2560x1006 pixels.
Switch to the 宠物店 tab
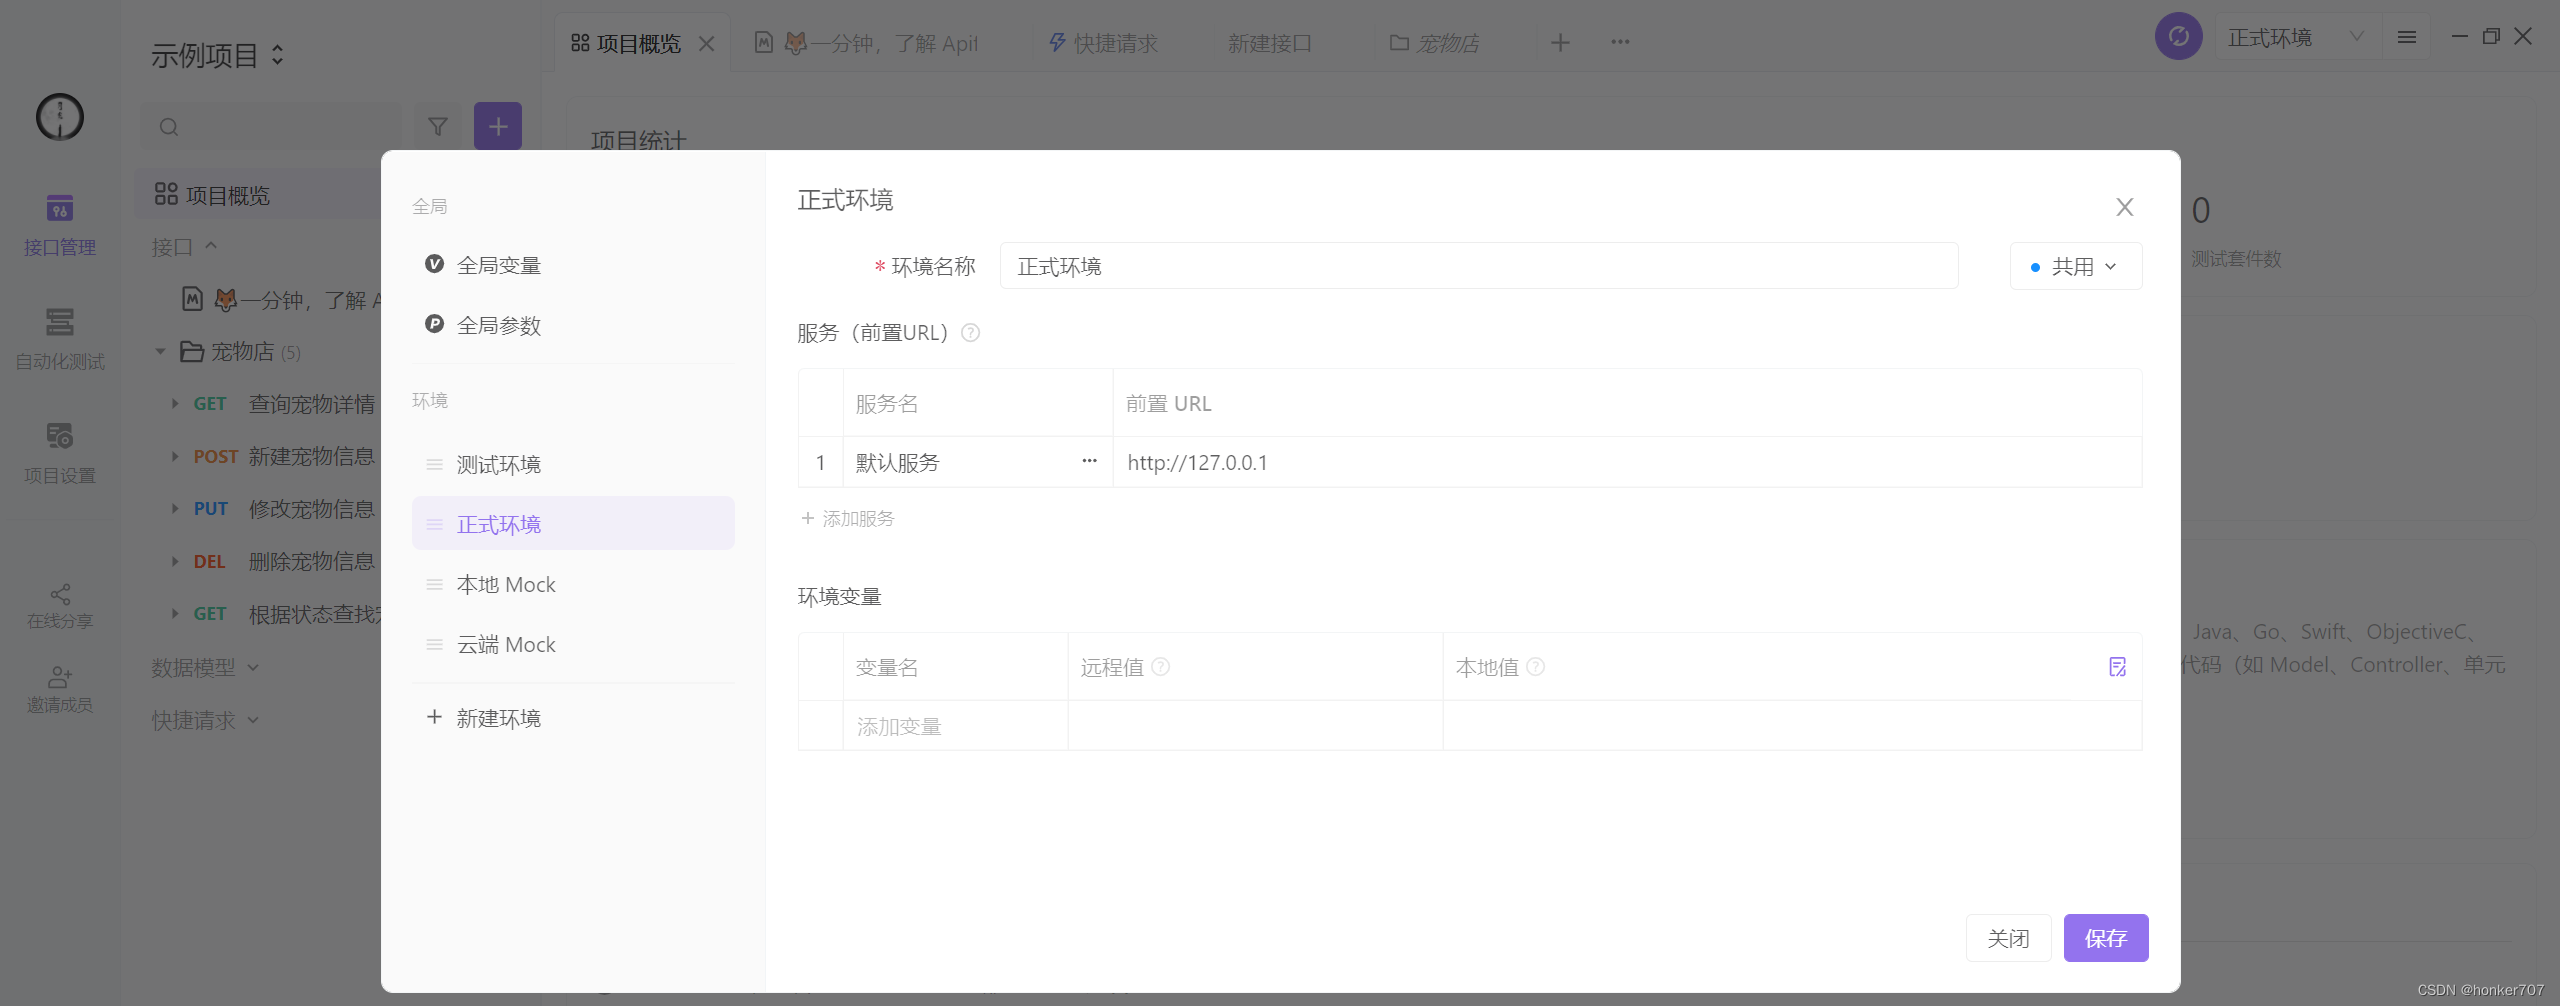coord(1434,43)
